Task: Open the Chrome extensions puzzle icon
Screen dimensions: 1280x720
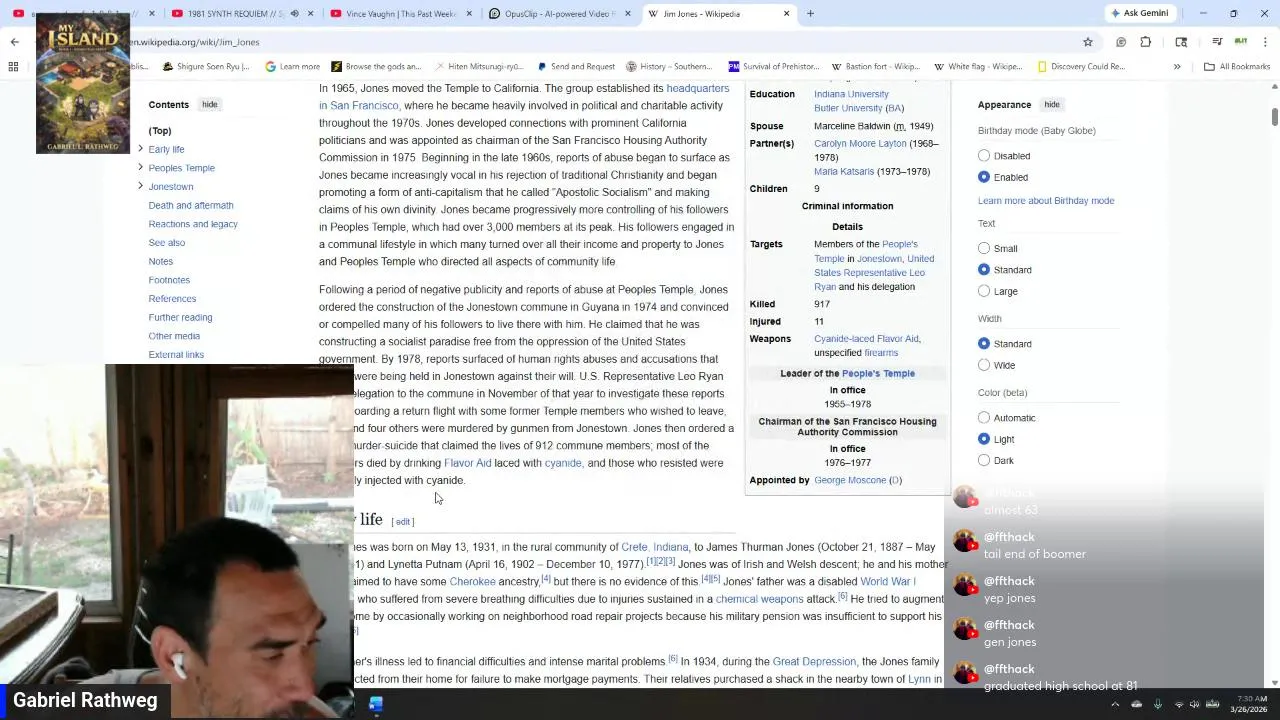Action: tap(1146, 42)
